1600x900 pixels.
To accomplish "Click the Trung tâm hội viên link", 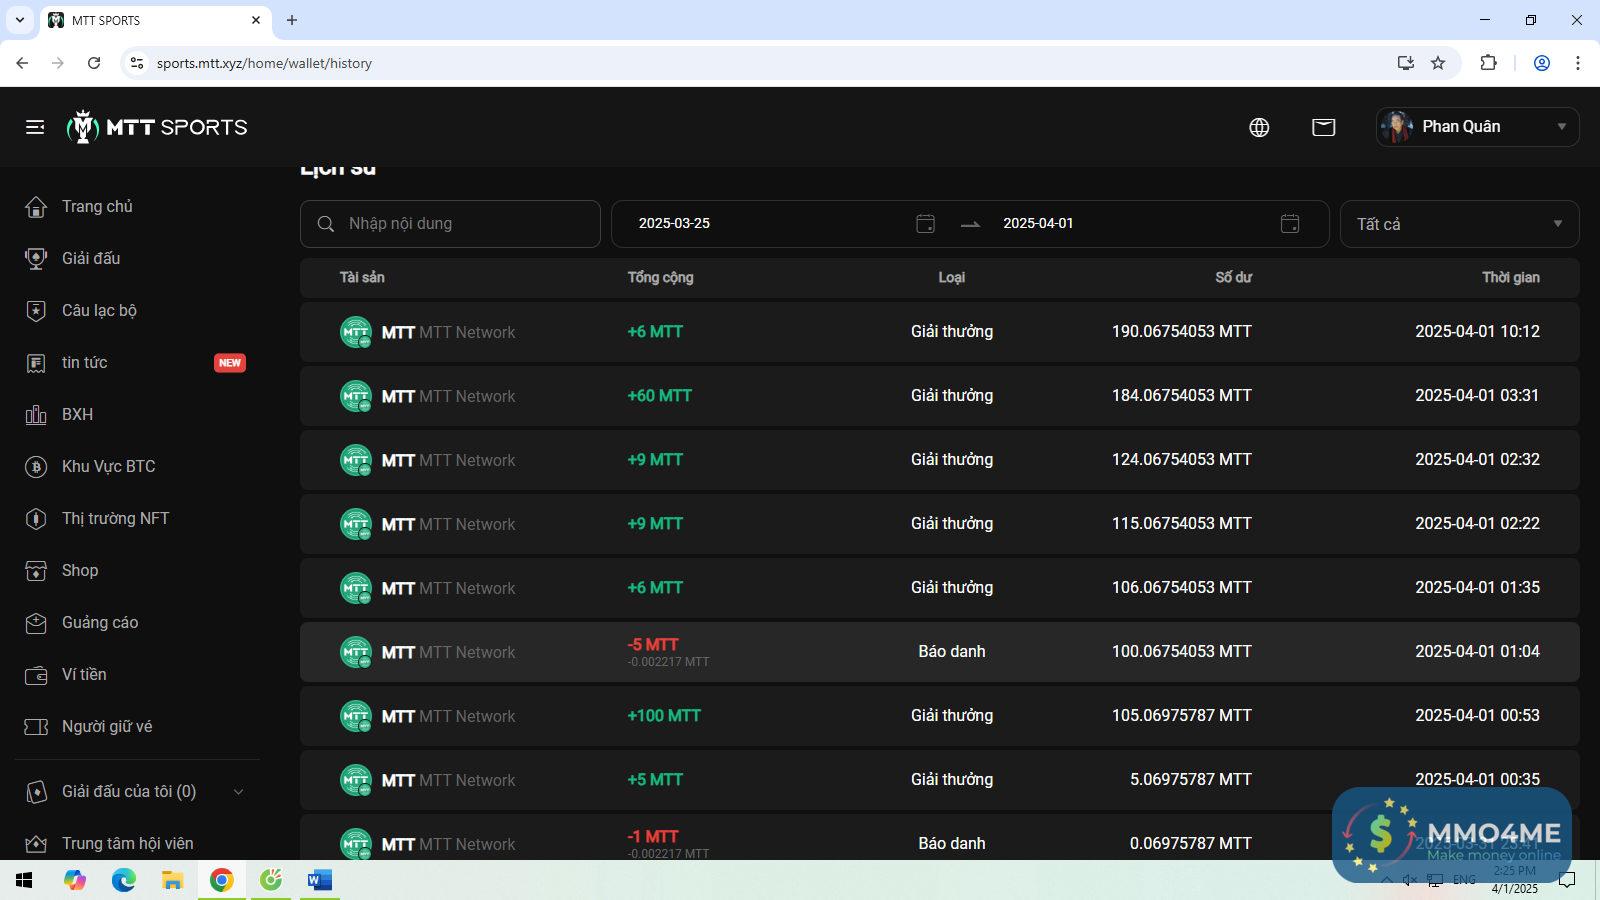I will [x=127, y=843].
